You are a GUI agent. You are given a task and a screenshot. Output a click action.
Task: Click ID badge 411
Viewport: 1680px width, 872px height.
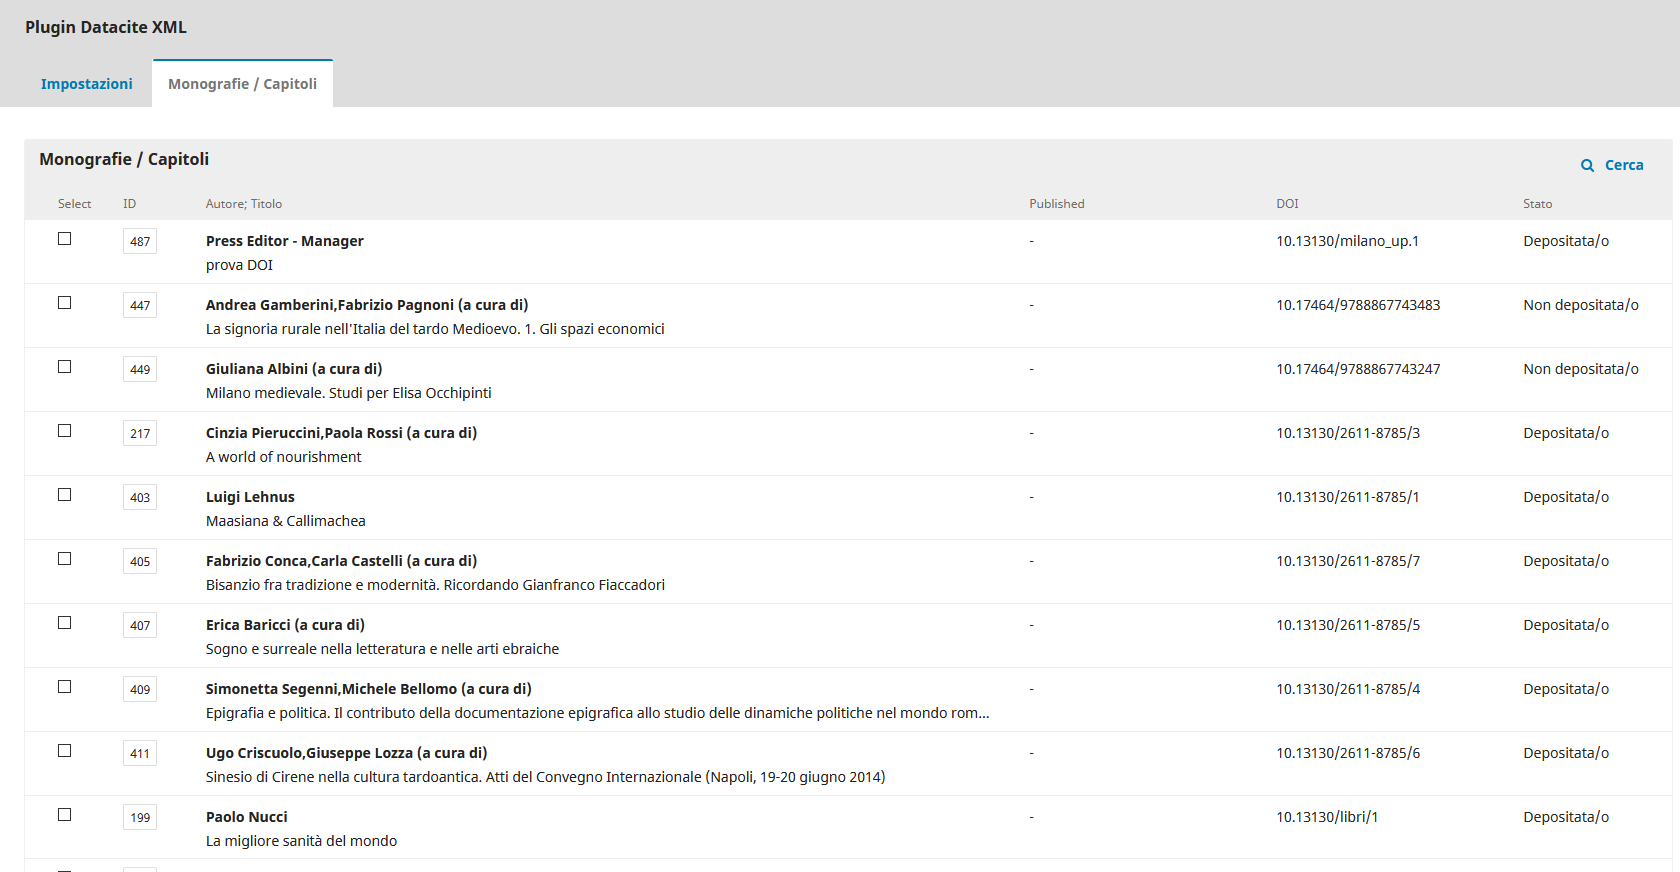point(140,753)
